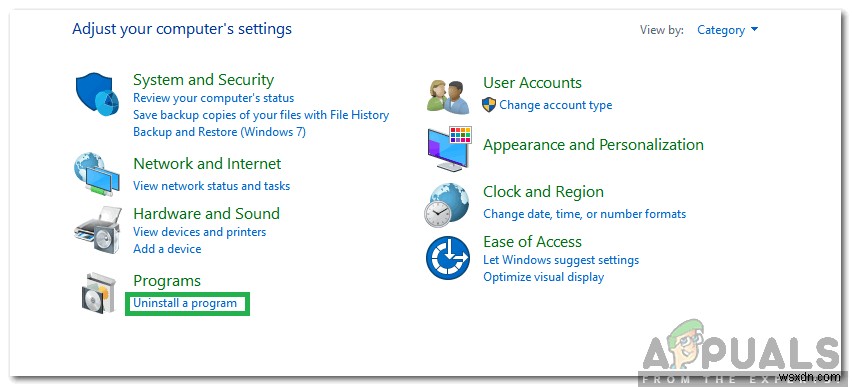Open Network and Internet category
The height and width of the screenshot is (387, 852).
pos(207,164)
